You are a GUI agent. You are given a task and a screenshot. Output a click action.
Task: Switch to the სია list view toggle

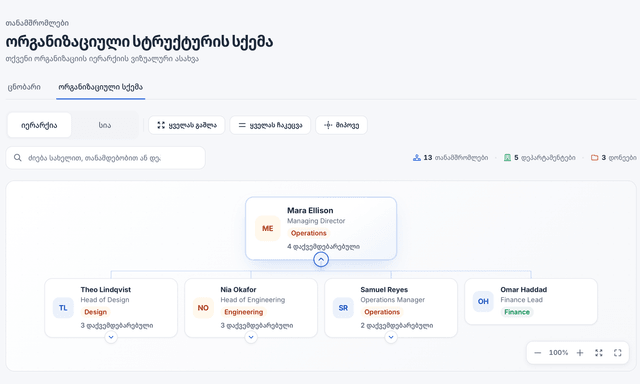105,125
